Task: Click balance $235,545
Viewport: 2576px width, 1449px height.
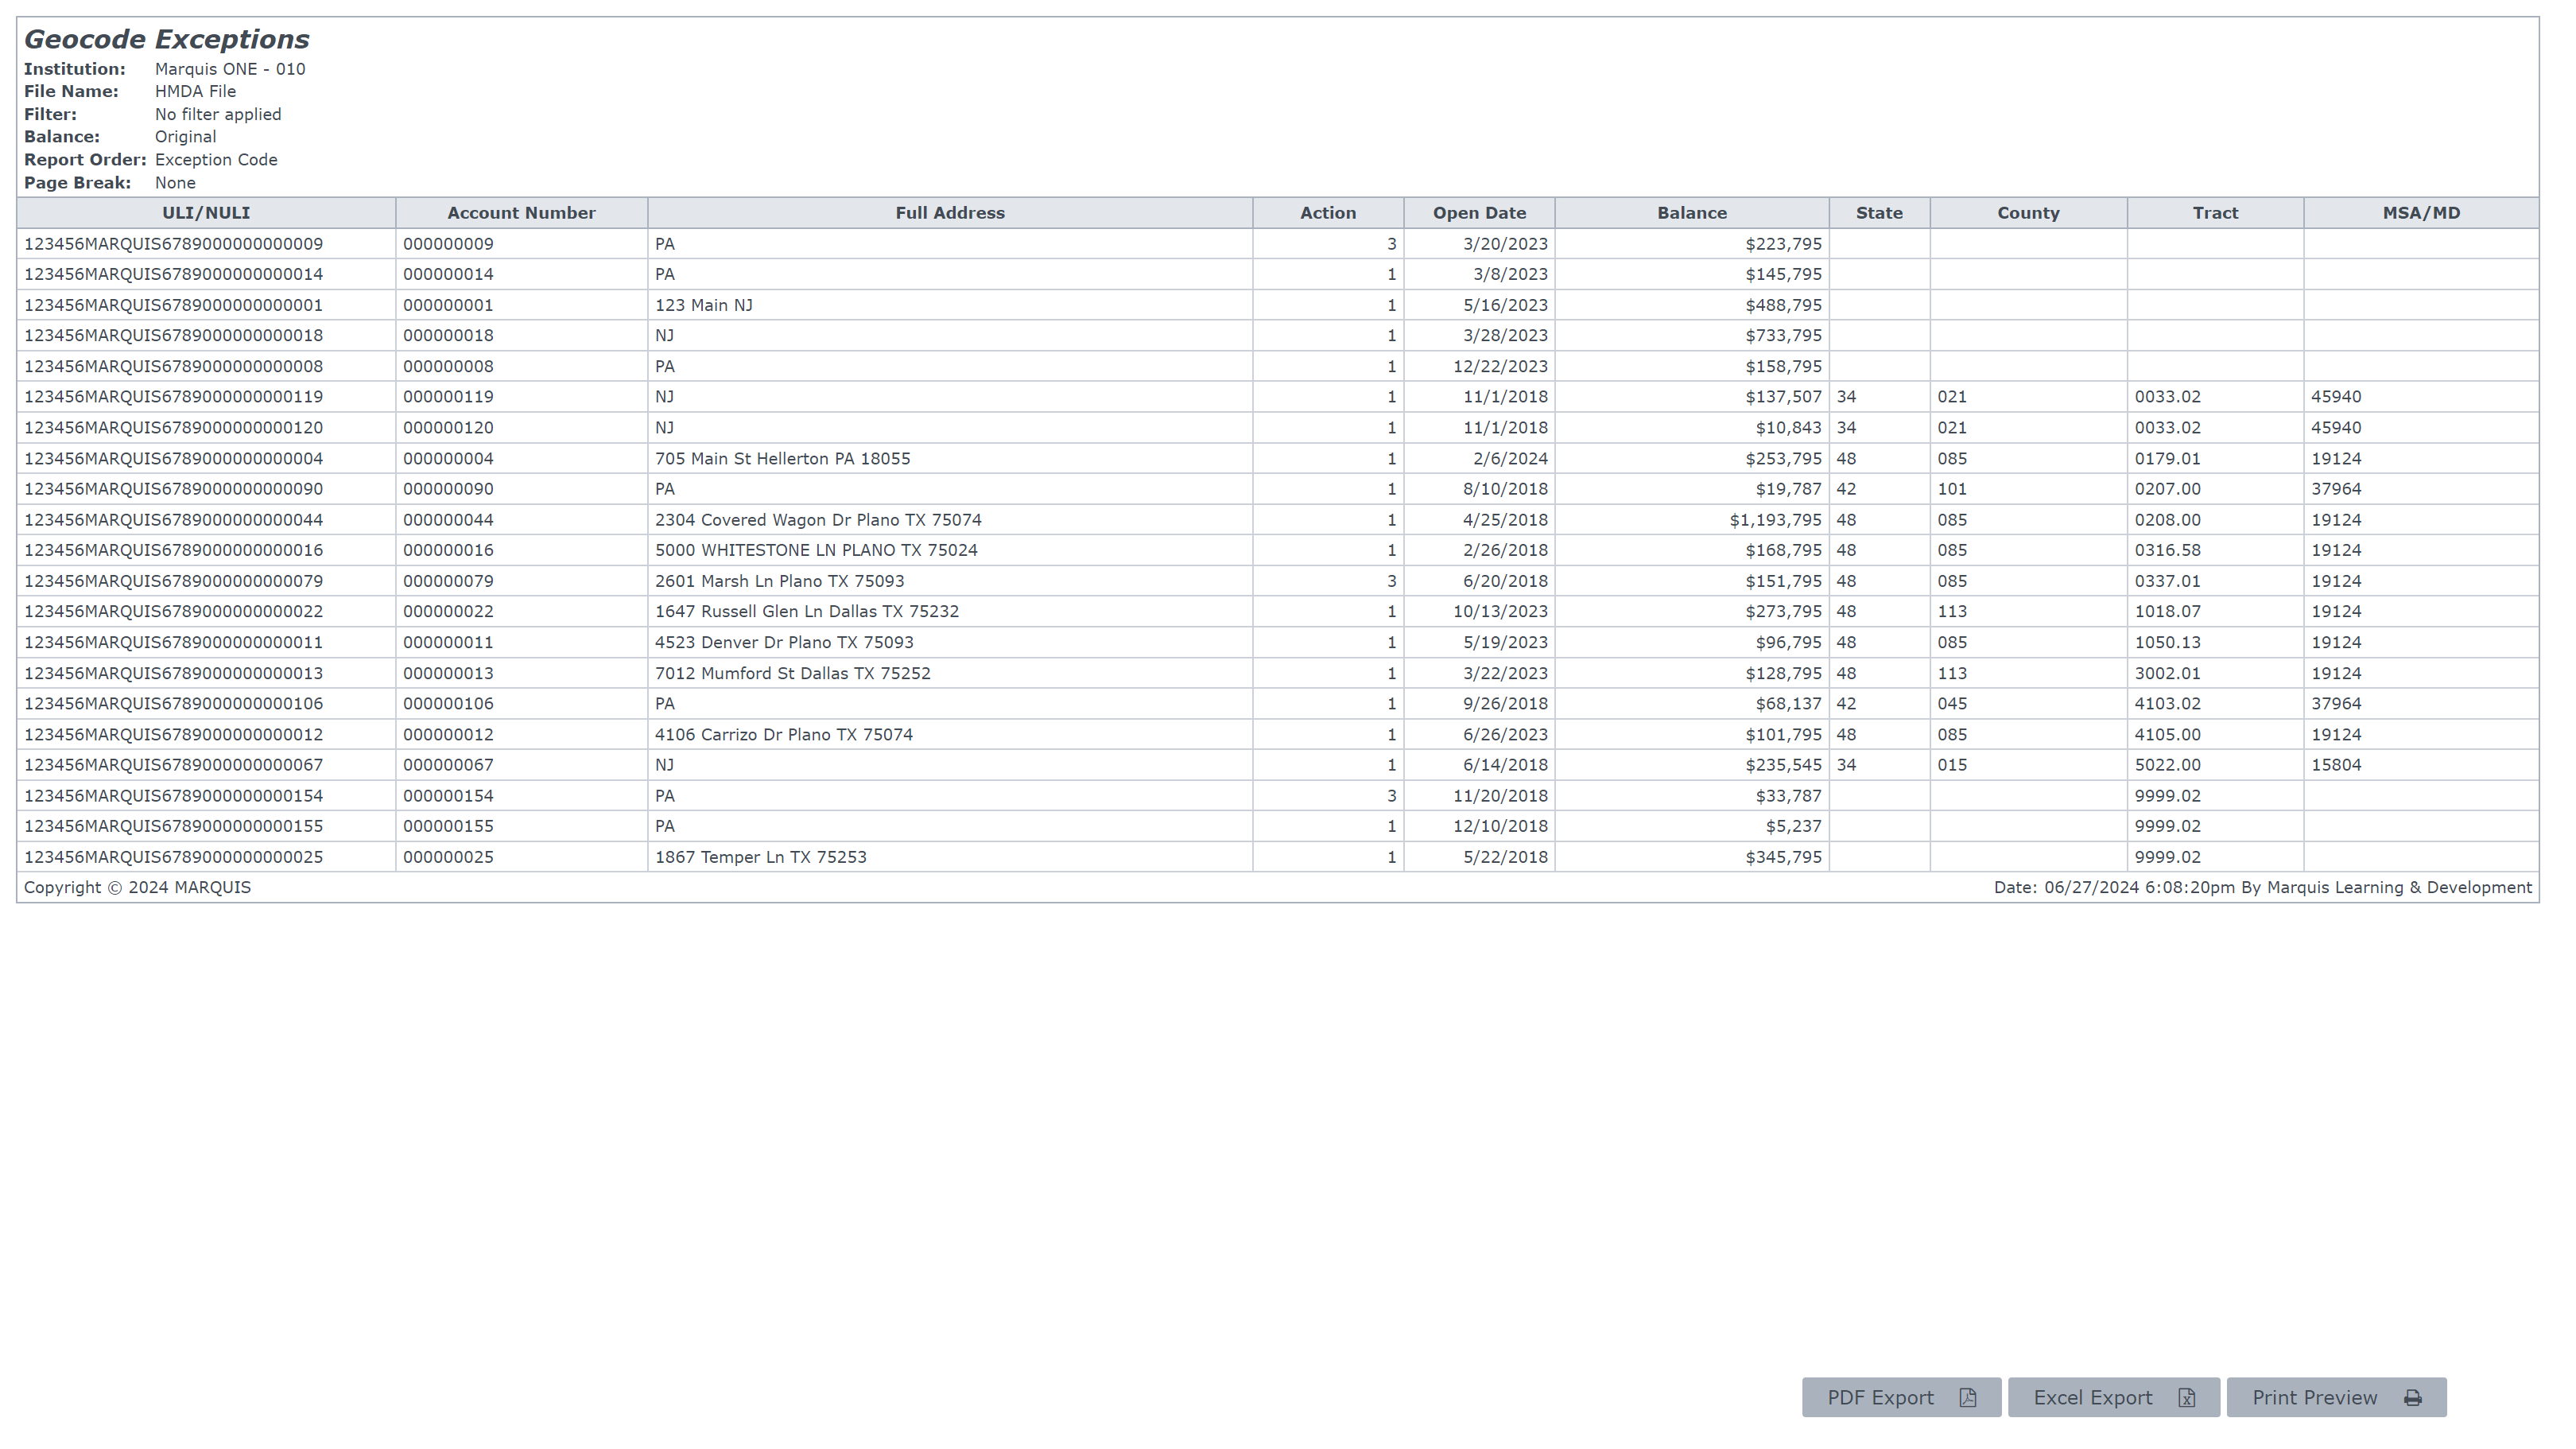Action: click(1783, 765)
